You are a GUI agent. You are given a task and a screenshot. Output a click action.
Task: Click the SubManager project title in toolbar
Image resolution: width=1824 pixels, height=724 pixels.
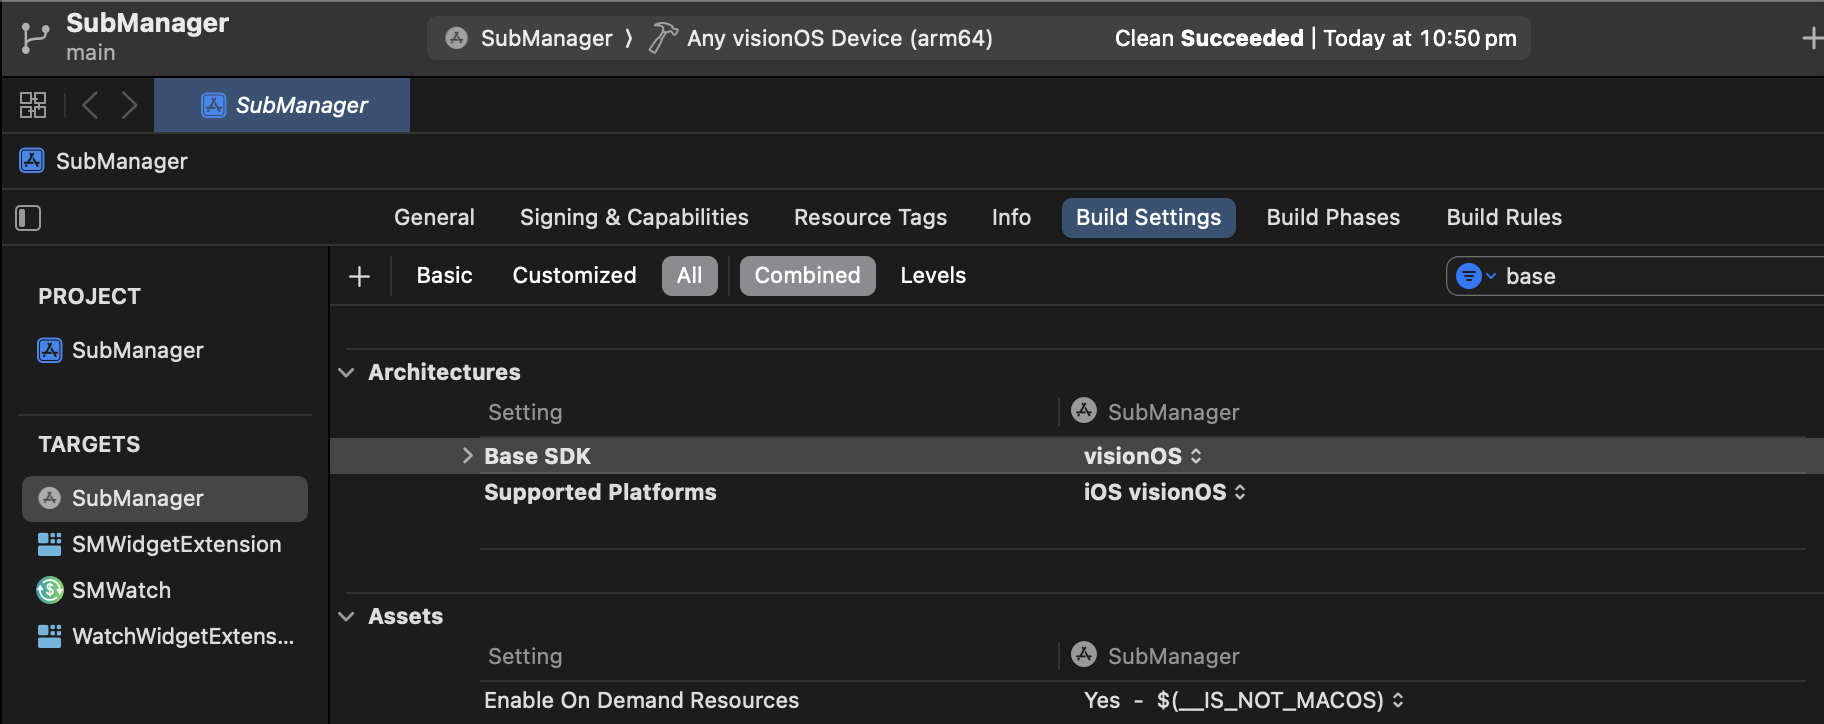(147, 23)
